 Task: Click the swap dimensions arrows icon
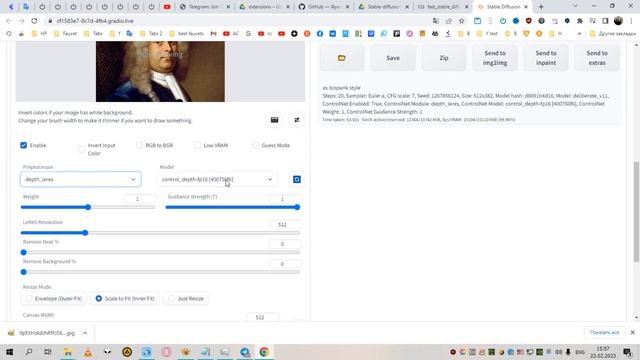(x=297, y=120)
